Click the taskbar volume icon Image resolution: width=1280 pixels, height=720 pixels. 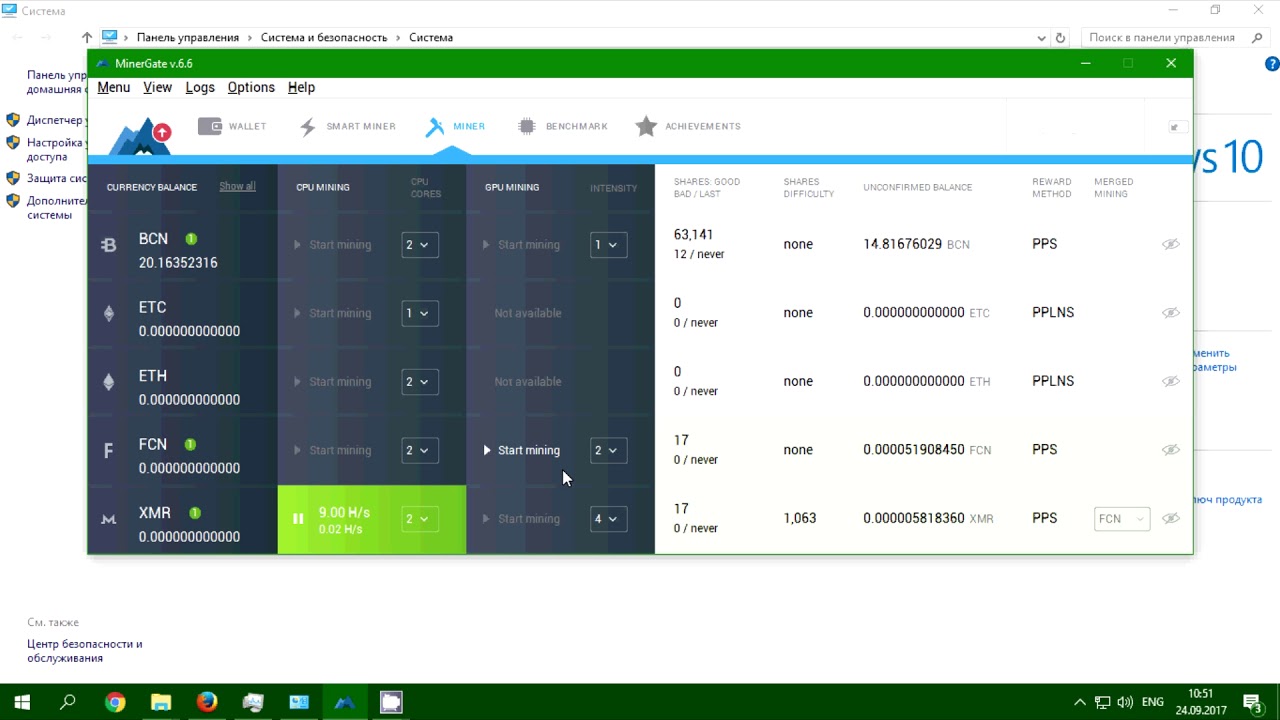click(1125, 702)
